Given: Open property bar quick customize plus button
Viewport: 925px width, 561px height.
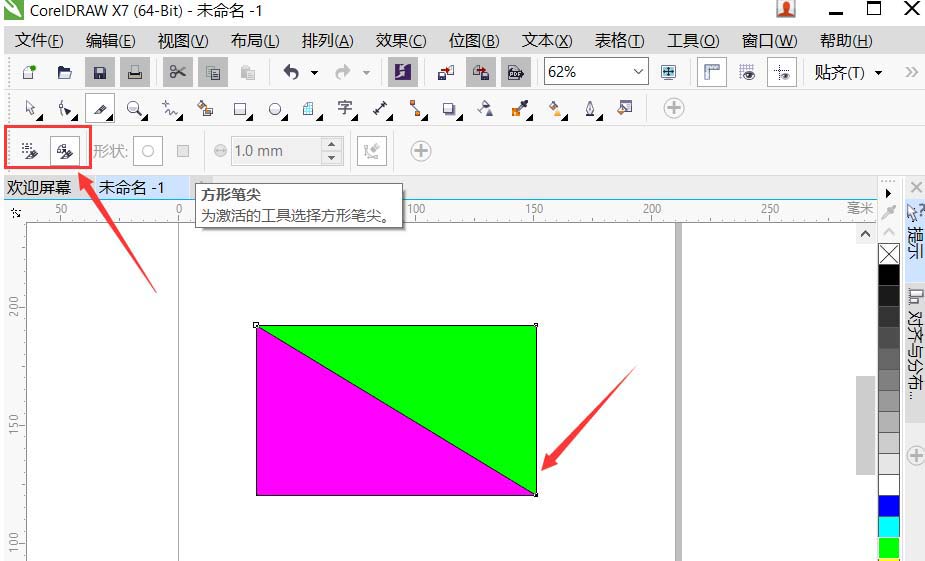Looking at the screenshot, I should (x=421, y=151).
